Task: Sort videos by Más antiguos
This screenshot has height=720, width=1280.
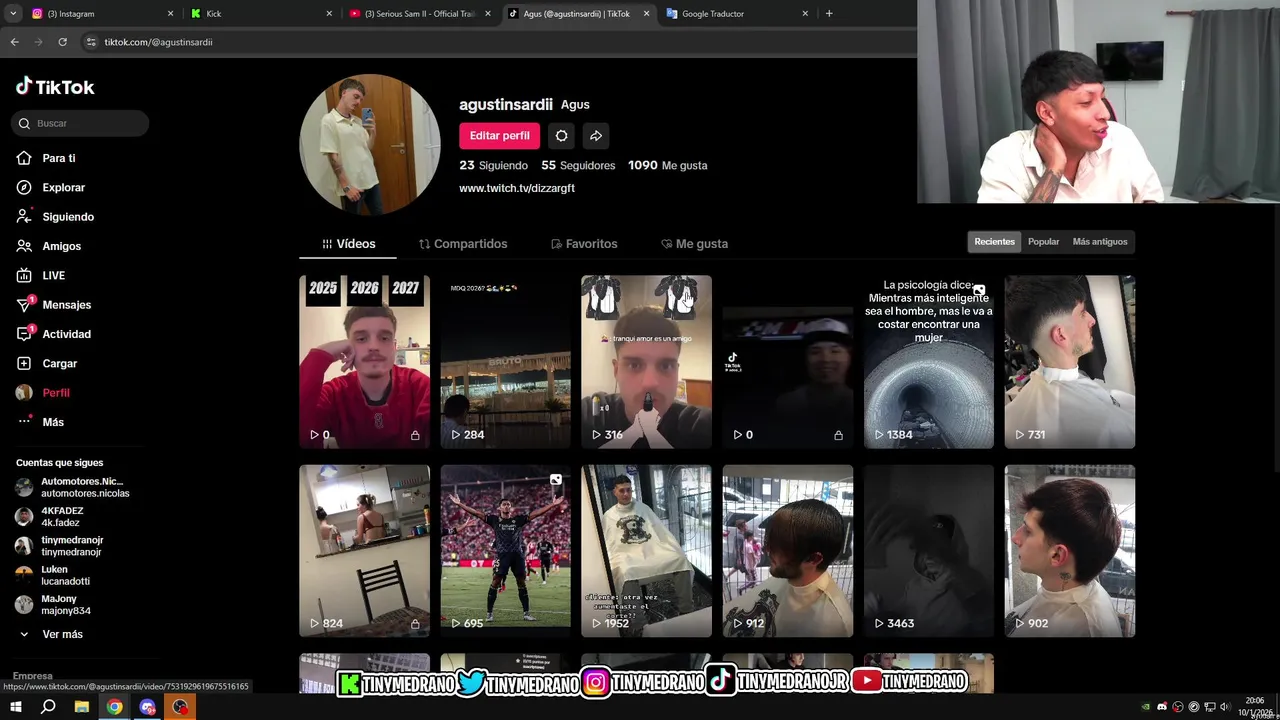Action: 1100,242
